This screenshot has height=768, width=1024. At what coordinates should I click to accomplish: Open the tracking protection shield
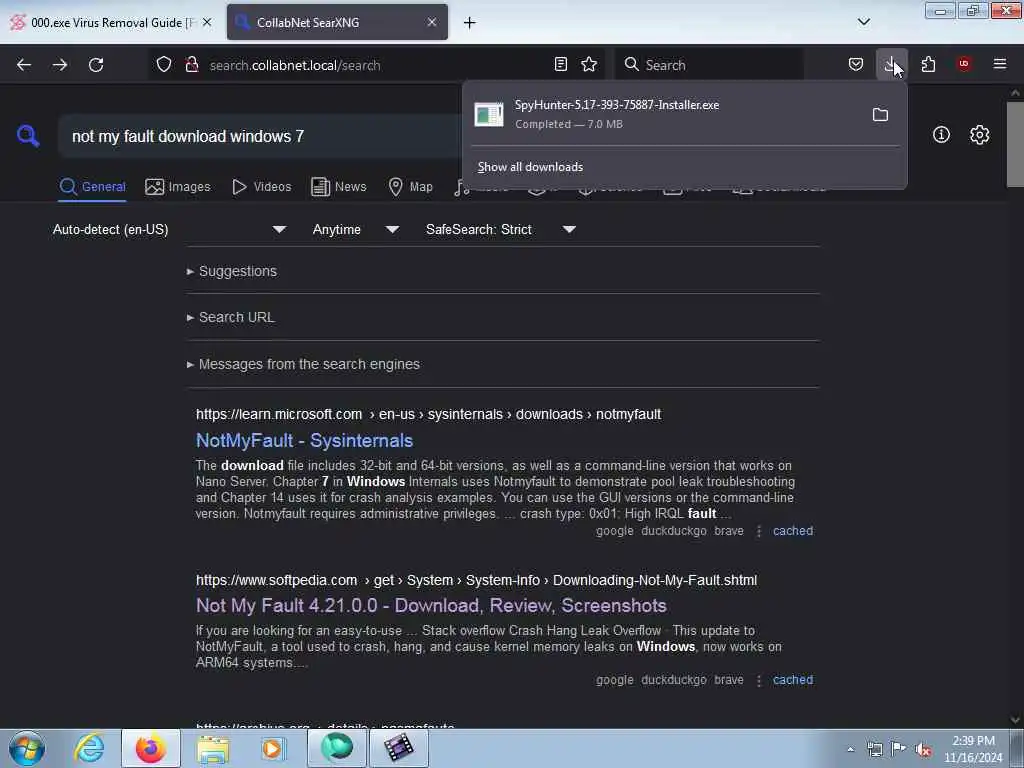click(164, 65)
